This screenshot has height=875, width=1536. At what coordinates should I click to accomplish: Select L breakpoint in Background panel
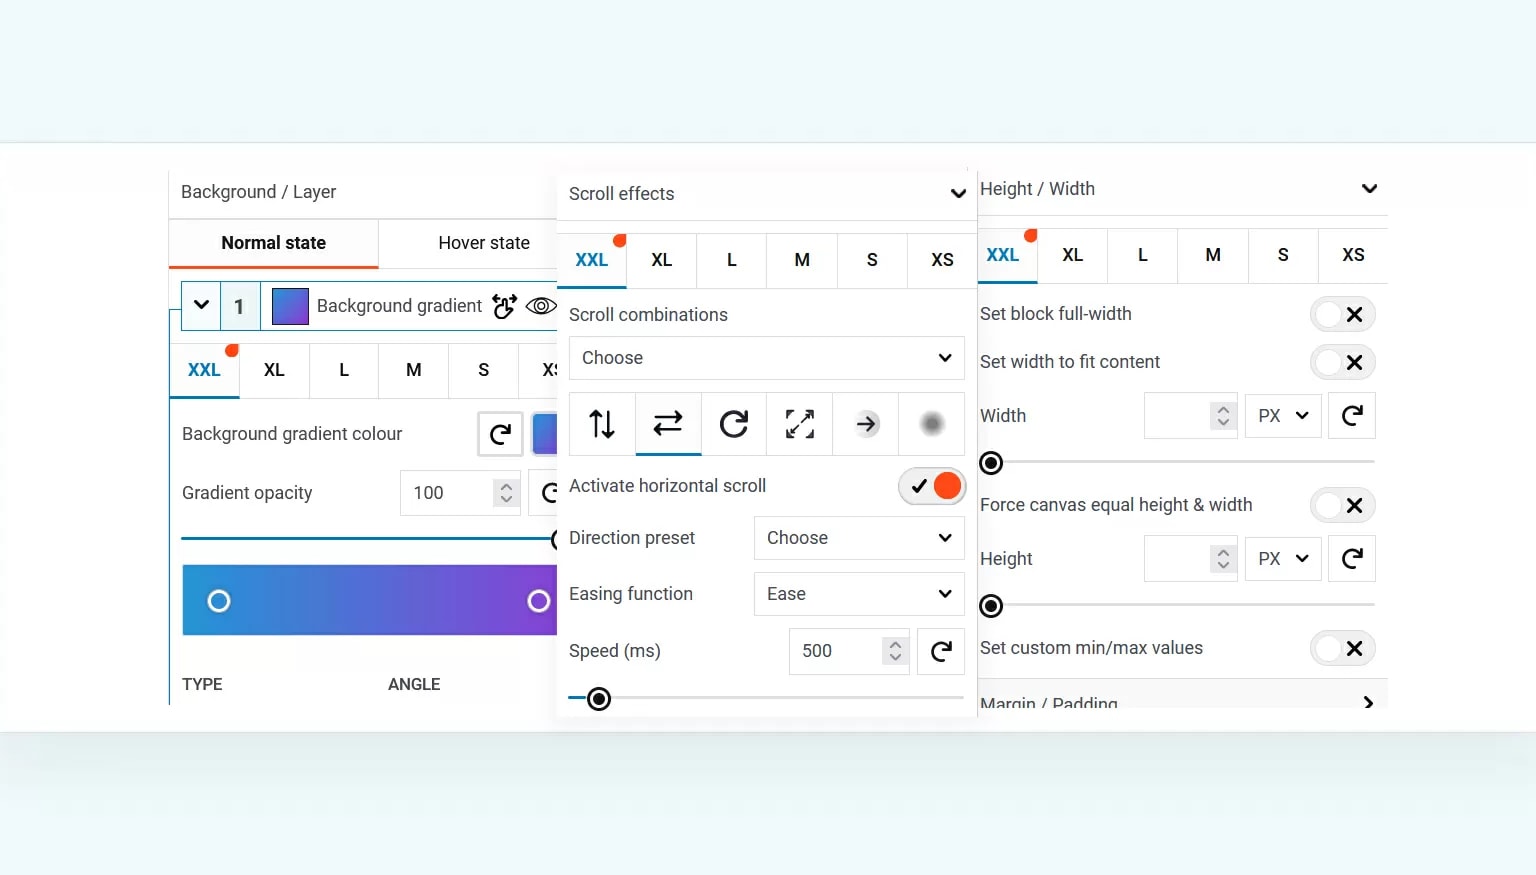pos(344,370)
